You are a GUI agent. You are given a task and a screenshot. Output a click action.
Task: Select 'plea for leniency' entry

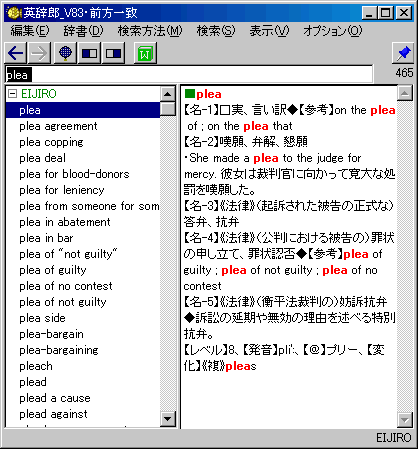click(x=62, y=190)
